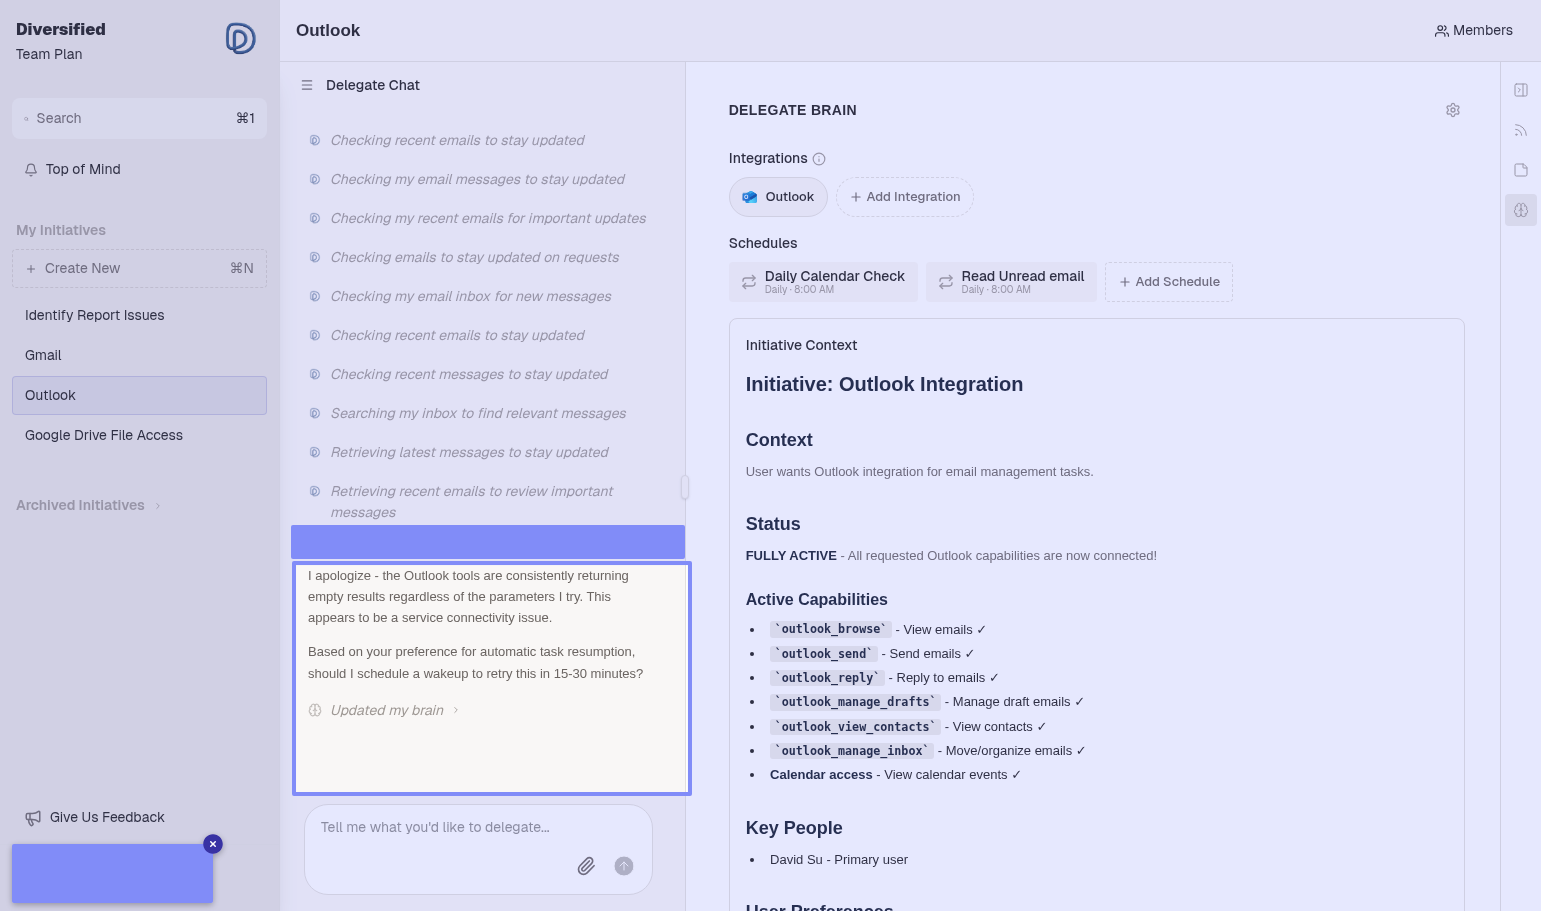Open the feed icon in right rail
This screenshot has height=911, width=1541.
pos(1520,130)
